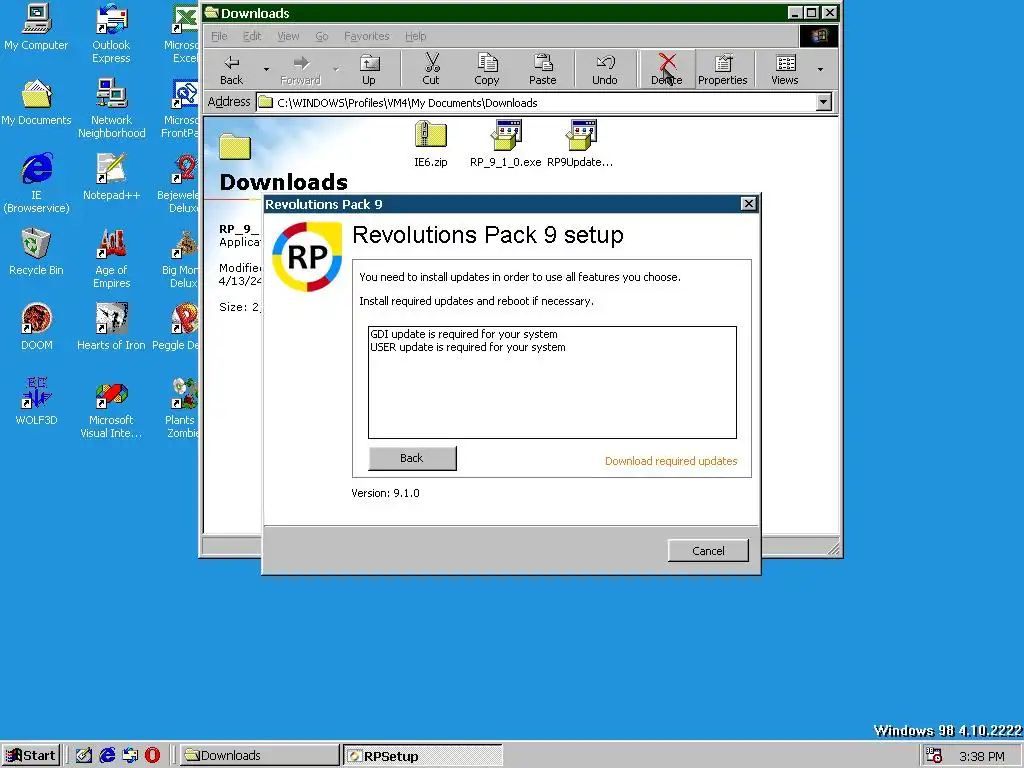Open the File menu
Screen dimensions: 1024x768
(219, 36)
